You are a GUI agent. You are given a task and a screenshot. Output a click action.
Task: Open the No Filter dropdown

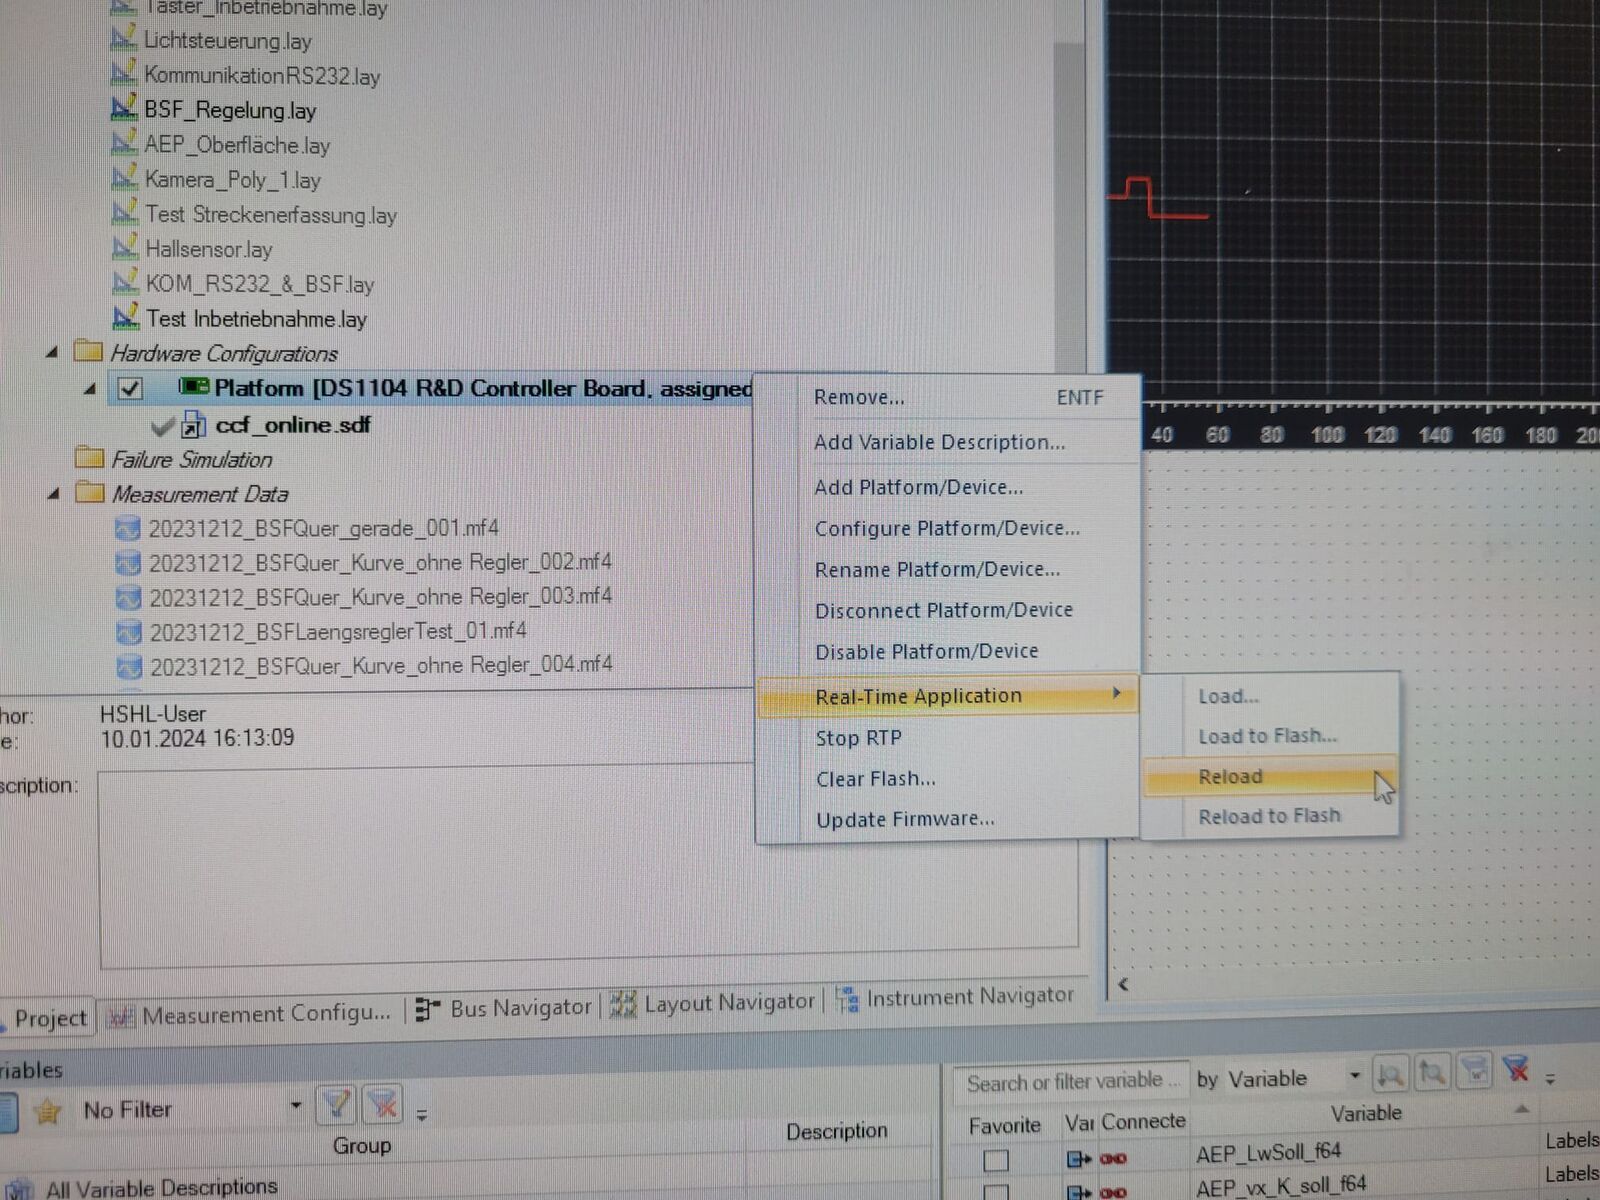click(x=296, y=1106)
